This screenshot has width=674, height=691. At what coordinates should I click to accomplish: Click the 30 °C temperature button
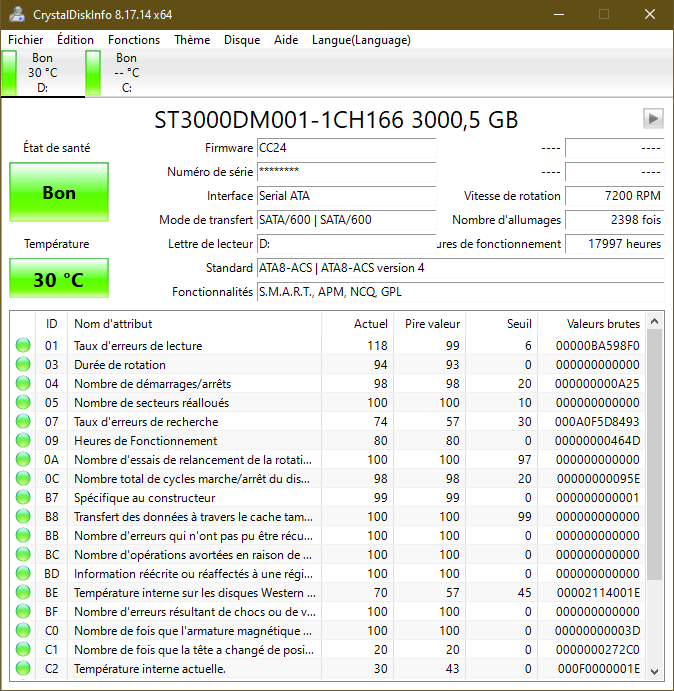pos(59,279)
